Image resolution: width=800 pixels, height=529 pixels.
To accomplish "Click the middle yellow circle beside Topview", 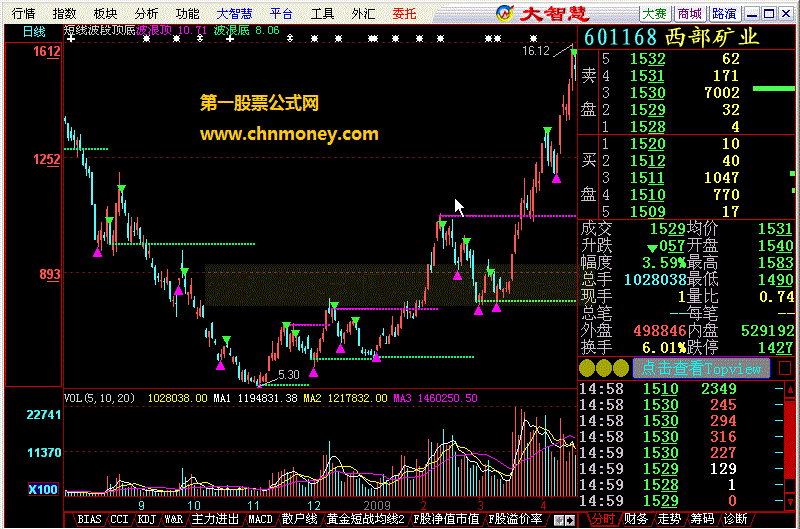I will [x=604, y=368].
